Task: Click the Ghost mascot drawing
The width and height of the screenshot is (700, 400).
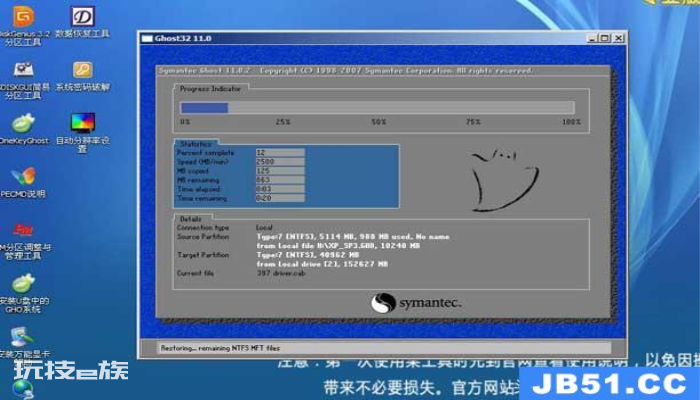Action: point(505,180)
